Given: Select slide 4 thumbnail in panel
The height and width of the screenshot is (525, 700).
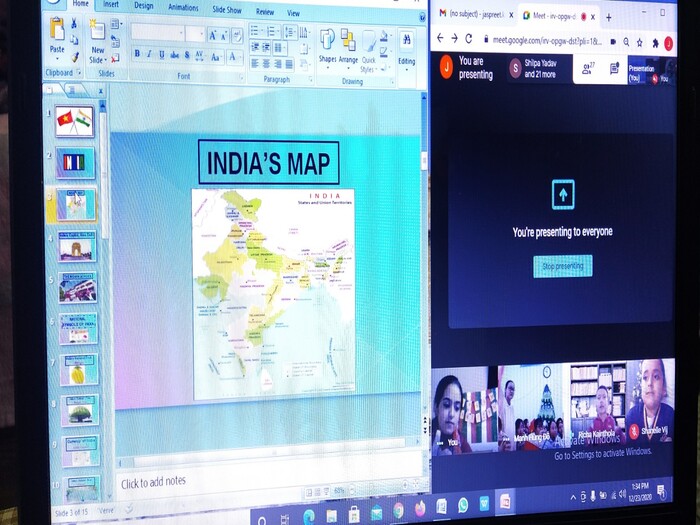Looking at the screenshot, I should [77, 246].
